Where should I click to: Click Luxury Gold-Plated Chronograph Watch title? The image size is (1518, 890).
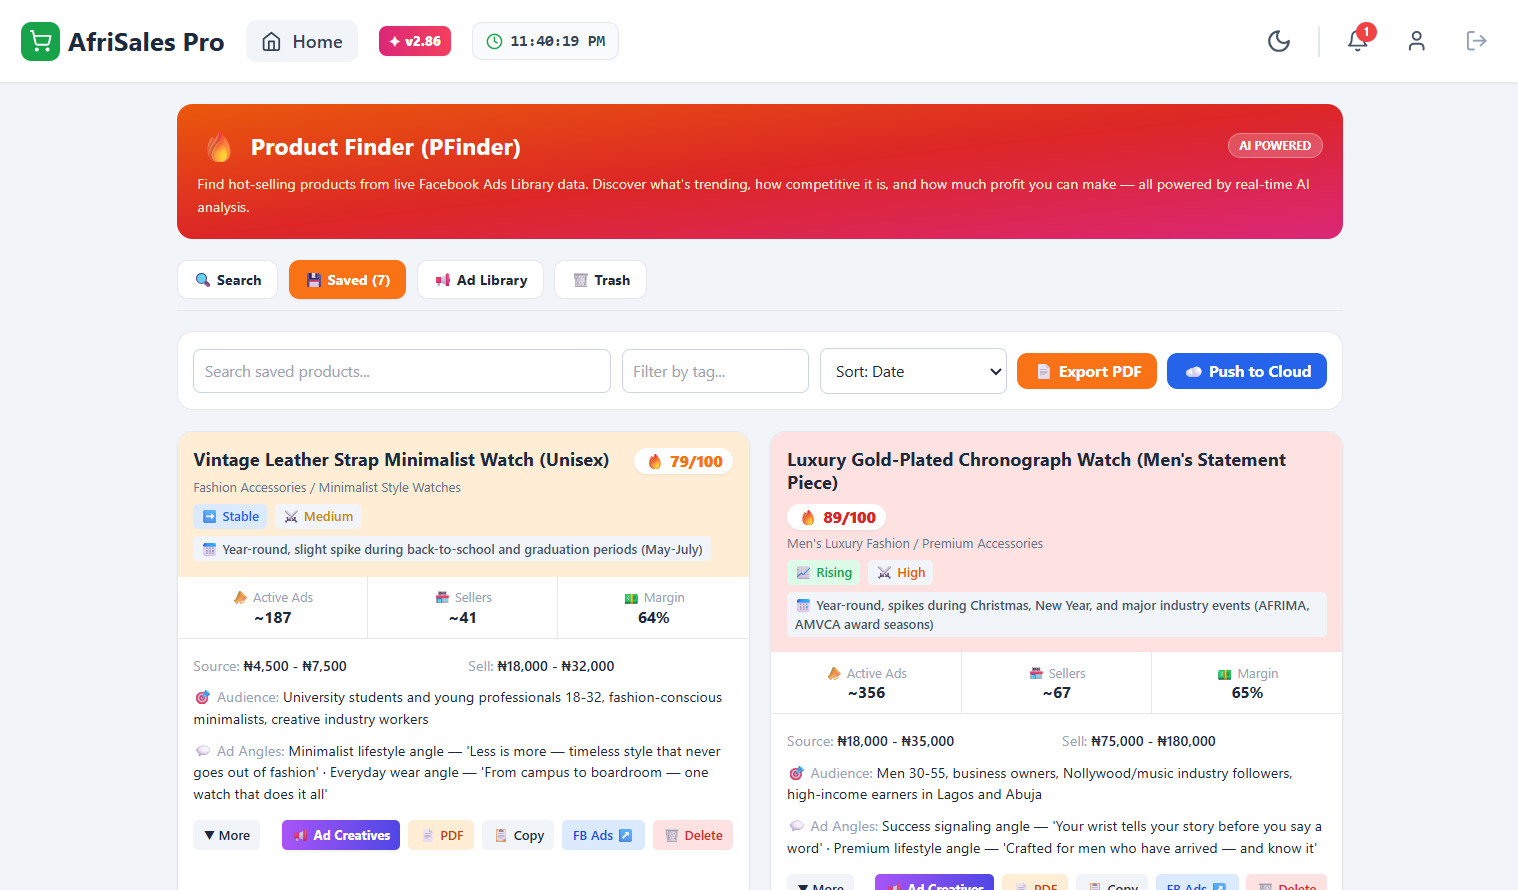pos(1036,471)
